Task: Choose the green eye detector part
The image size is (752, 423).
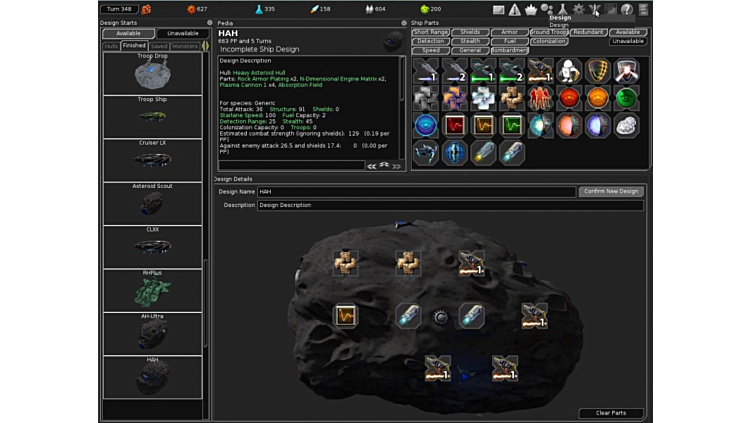Action: pyautogui.click(x=627, y=98)
